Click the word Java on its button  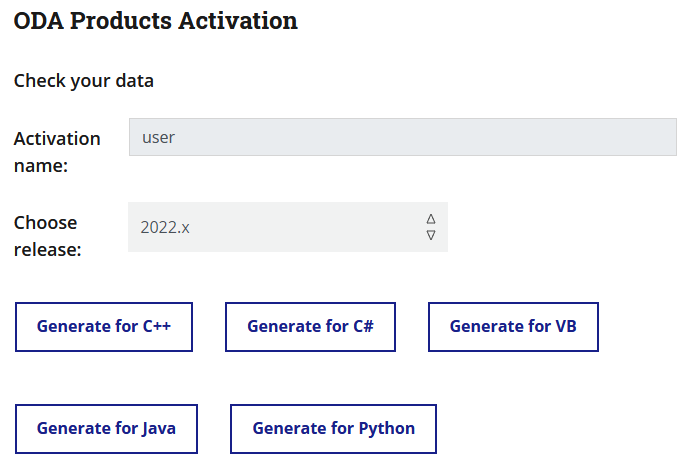click(x=158, y=428)
